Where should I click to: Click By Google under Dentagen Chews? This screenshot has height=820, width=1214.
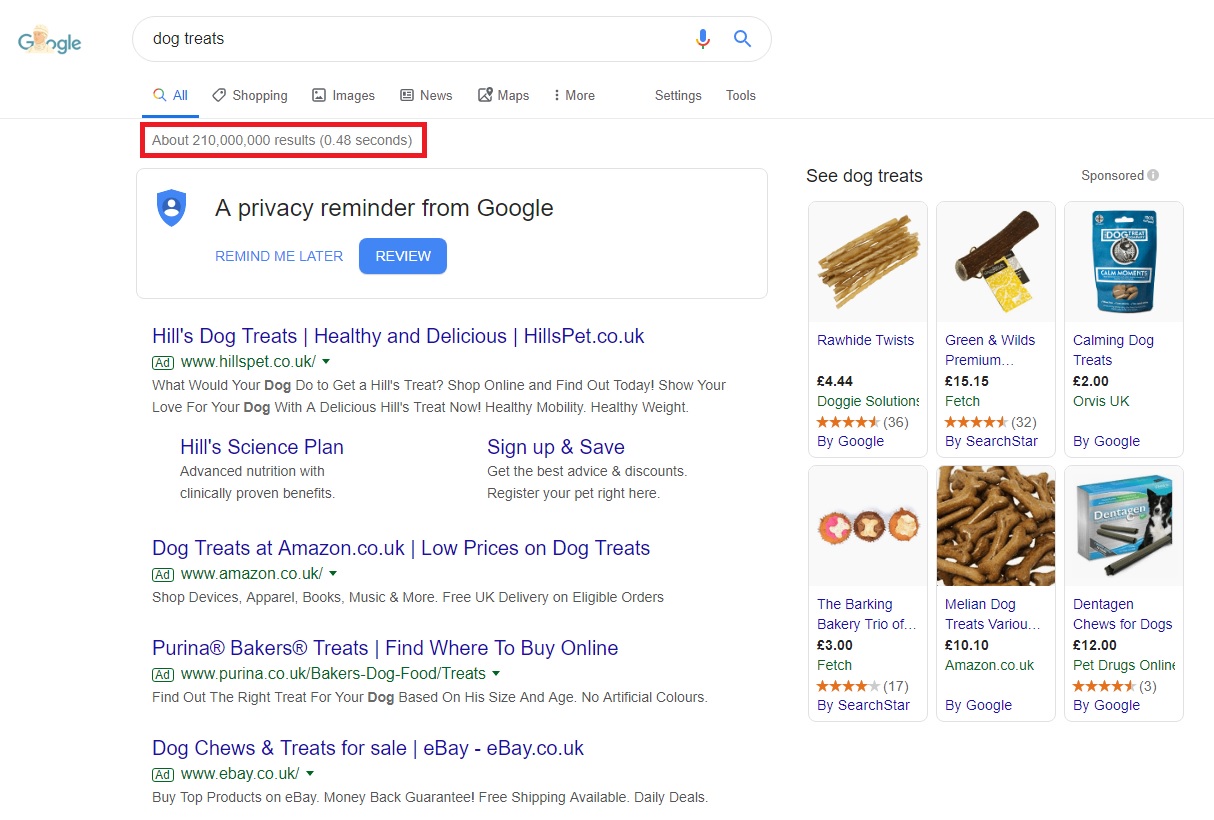pyautogui.click(x=1107, y=705)
